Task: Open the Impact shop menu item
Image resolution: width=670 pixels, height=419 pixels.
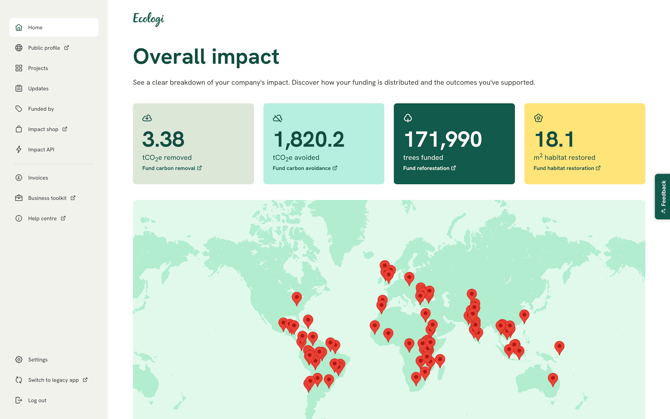Action: [43, 129]
